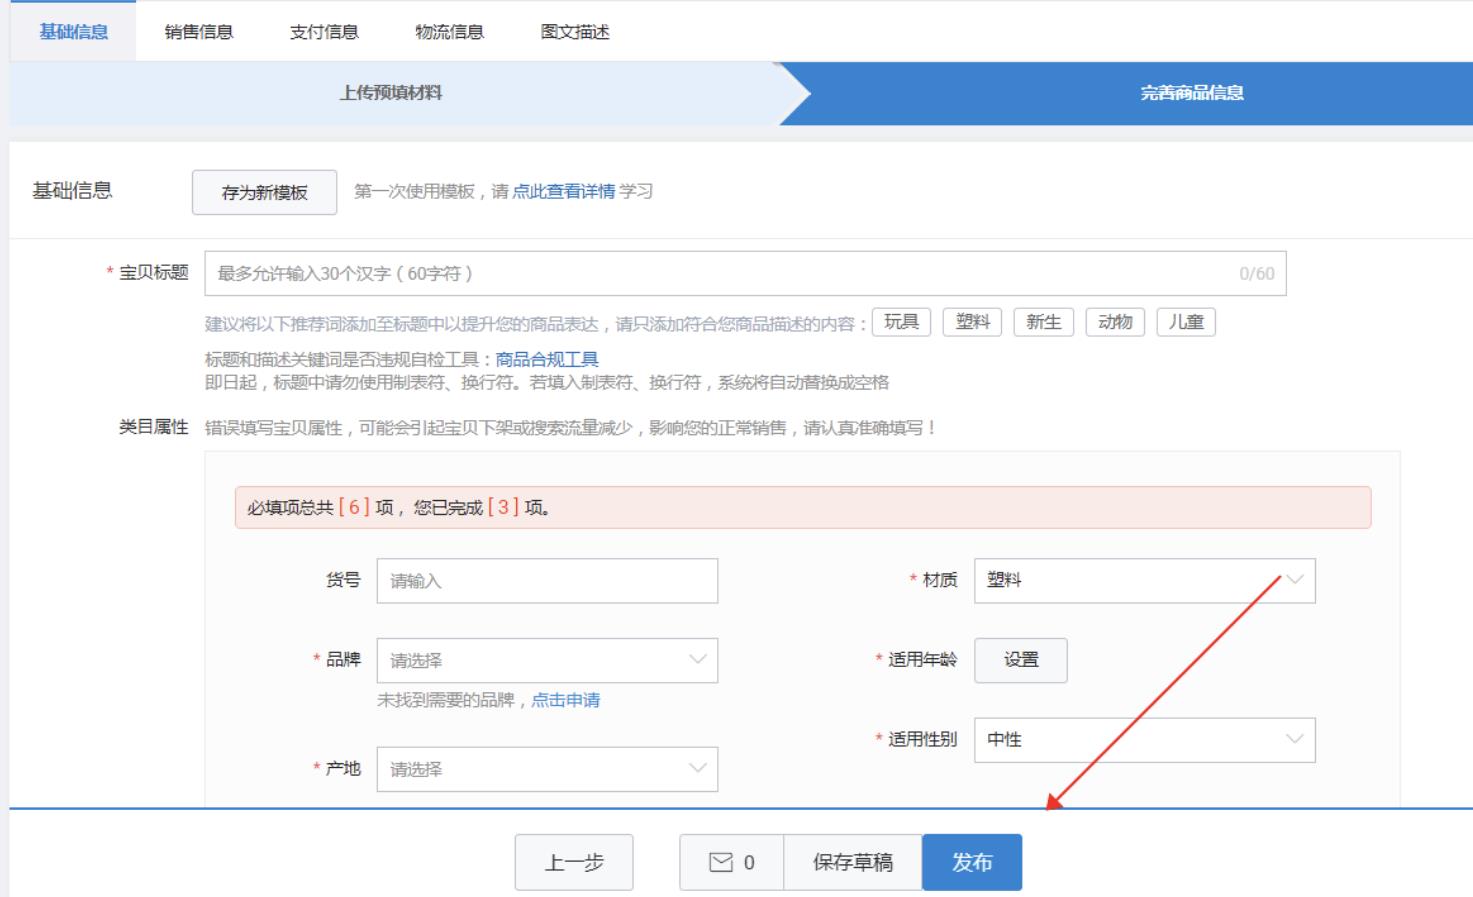Focus the 货号 input field

point(547,581)
